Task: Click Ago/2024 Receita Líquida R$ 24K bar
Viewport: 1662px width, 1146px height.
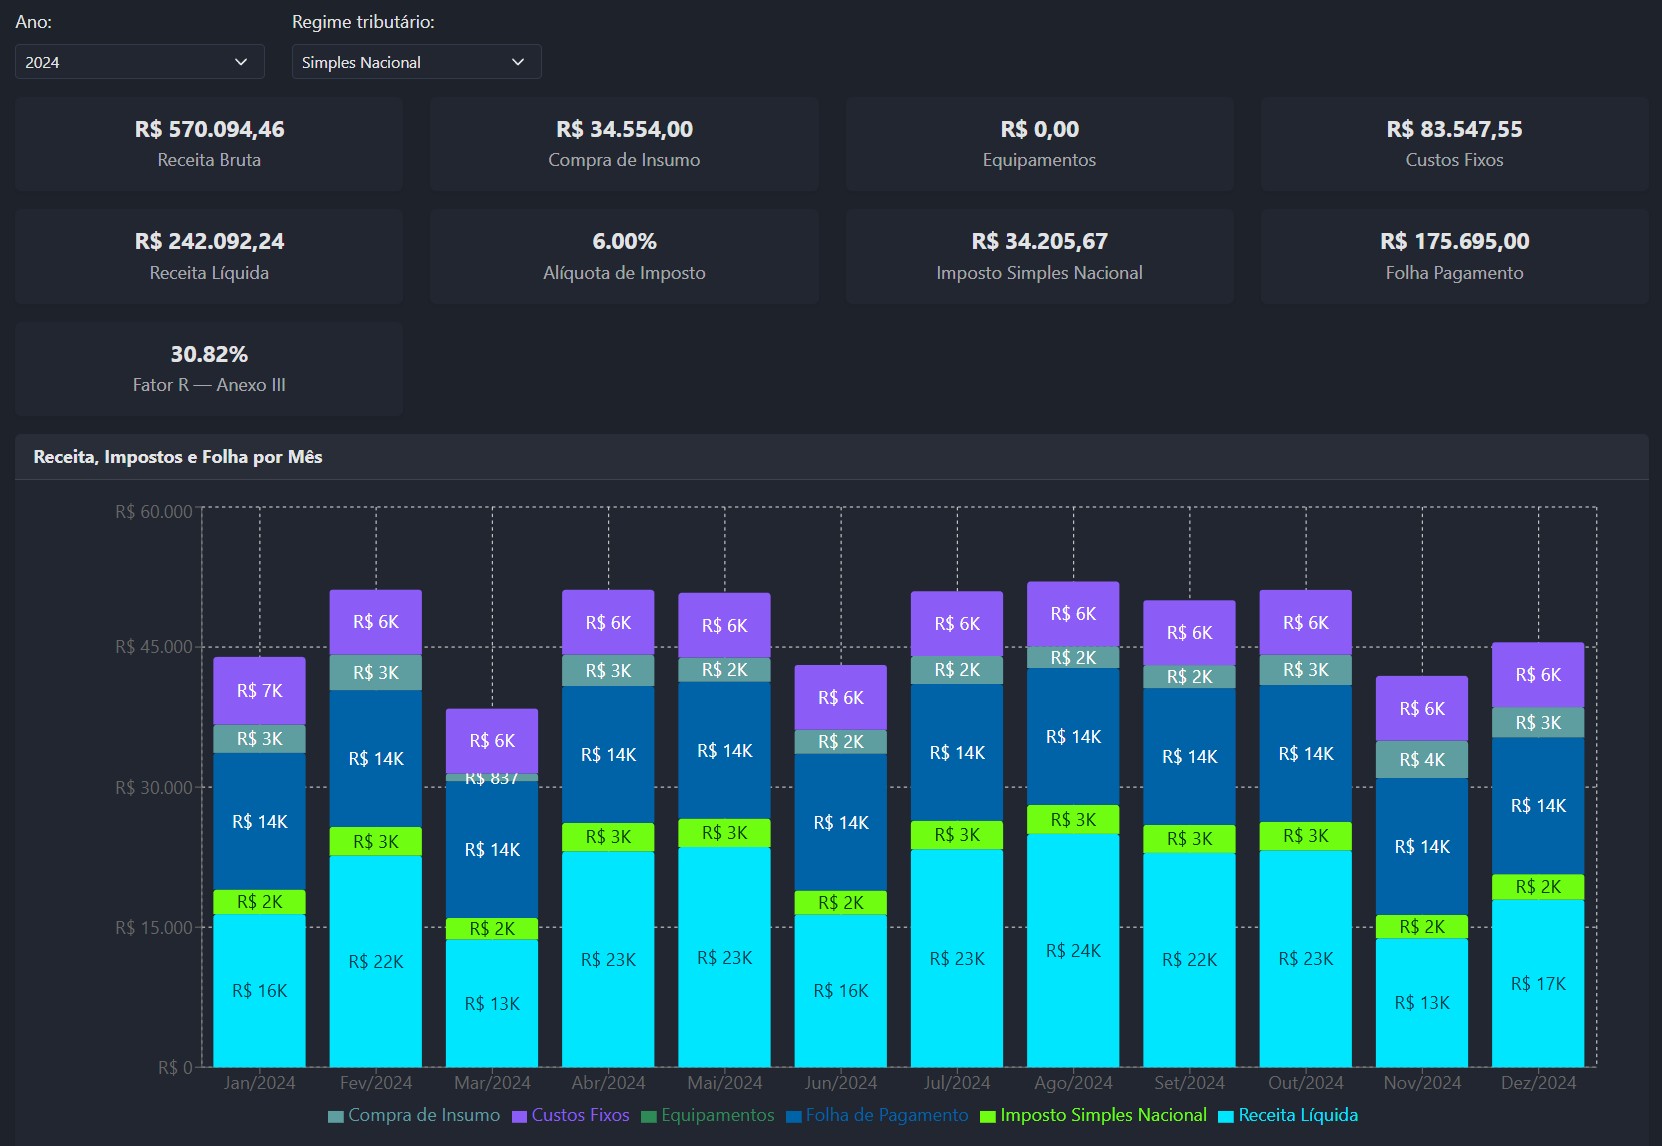Action: [1073, 950]
